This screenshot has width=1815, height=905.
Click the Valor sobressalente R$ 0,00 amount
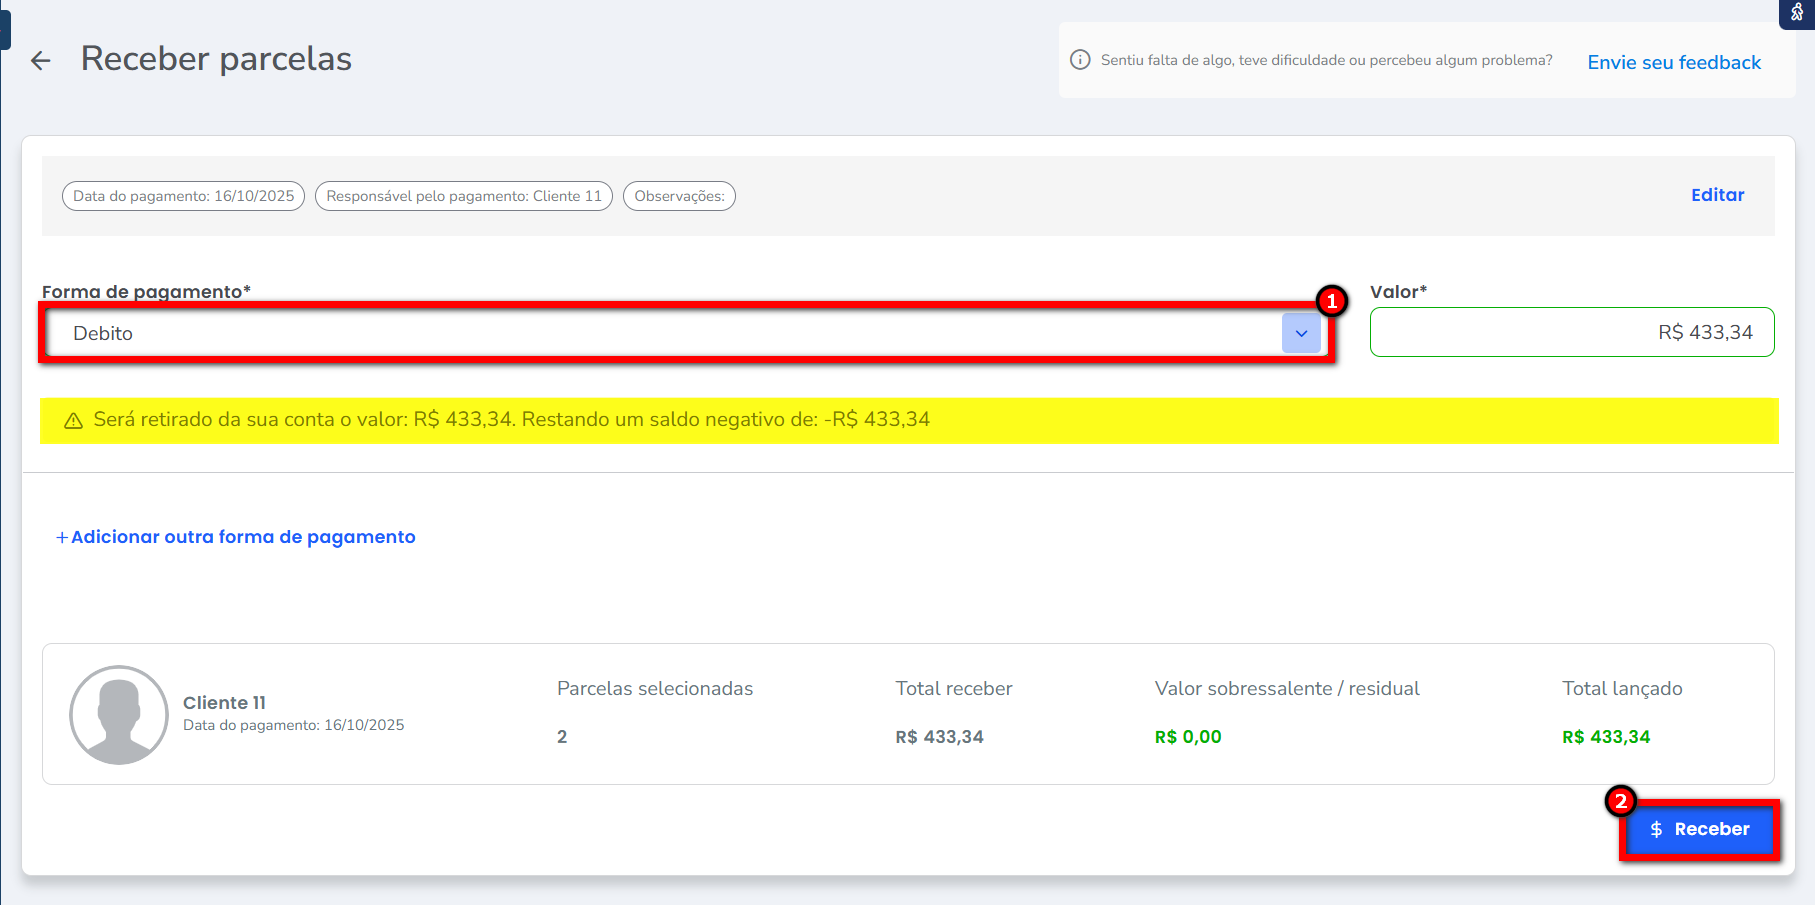pyautogui.click(x=1188, y=737)
